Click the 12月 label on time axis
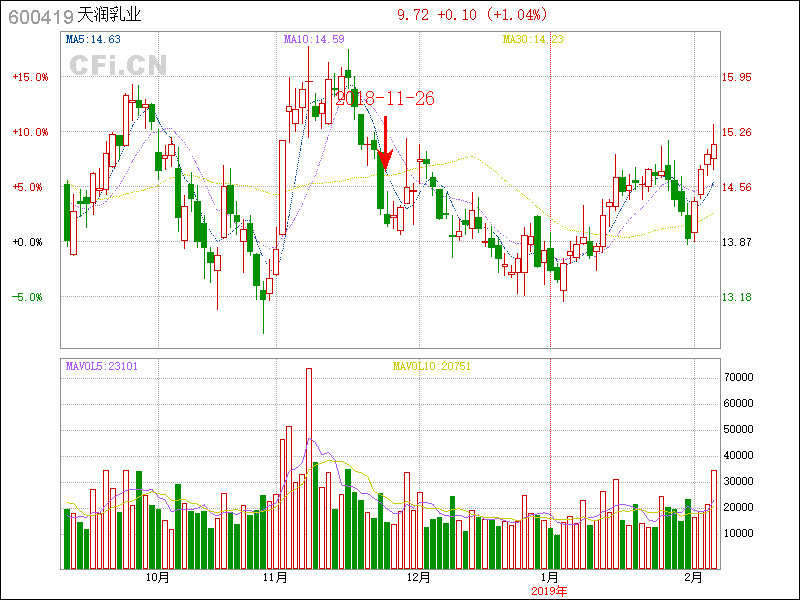The image size is (800, 600). coord(419,578)
